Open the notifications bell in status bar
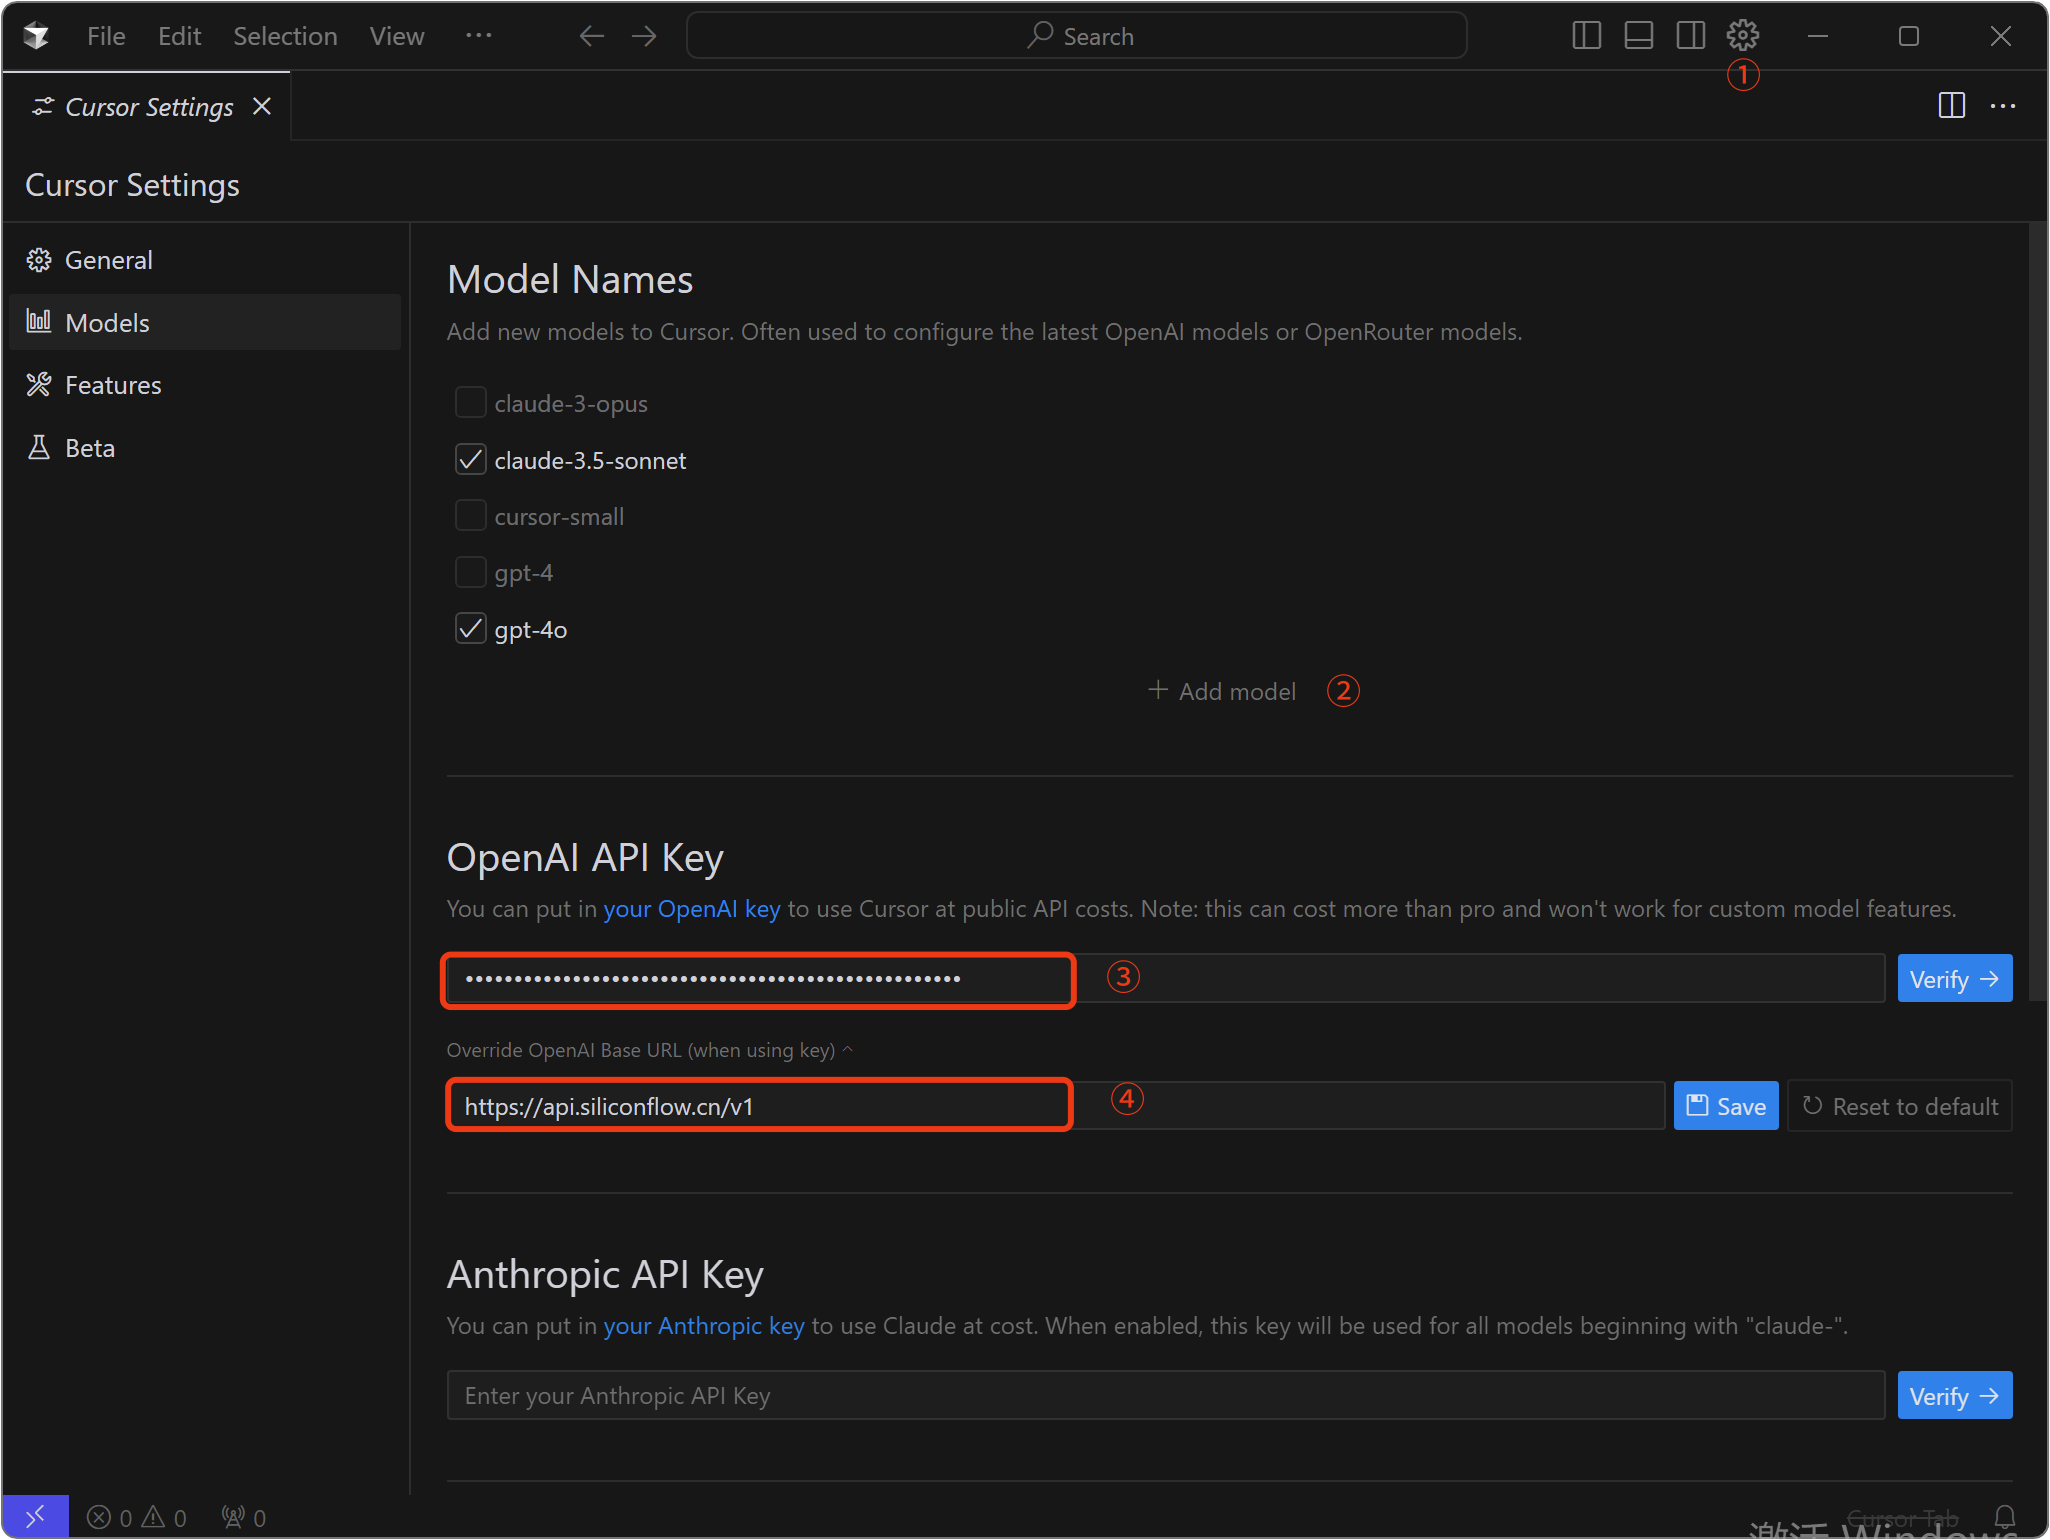The width and height of the screenshot is (2050, 1540). click(x=2004, y=1517)
